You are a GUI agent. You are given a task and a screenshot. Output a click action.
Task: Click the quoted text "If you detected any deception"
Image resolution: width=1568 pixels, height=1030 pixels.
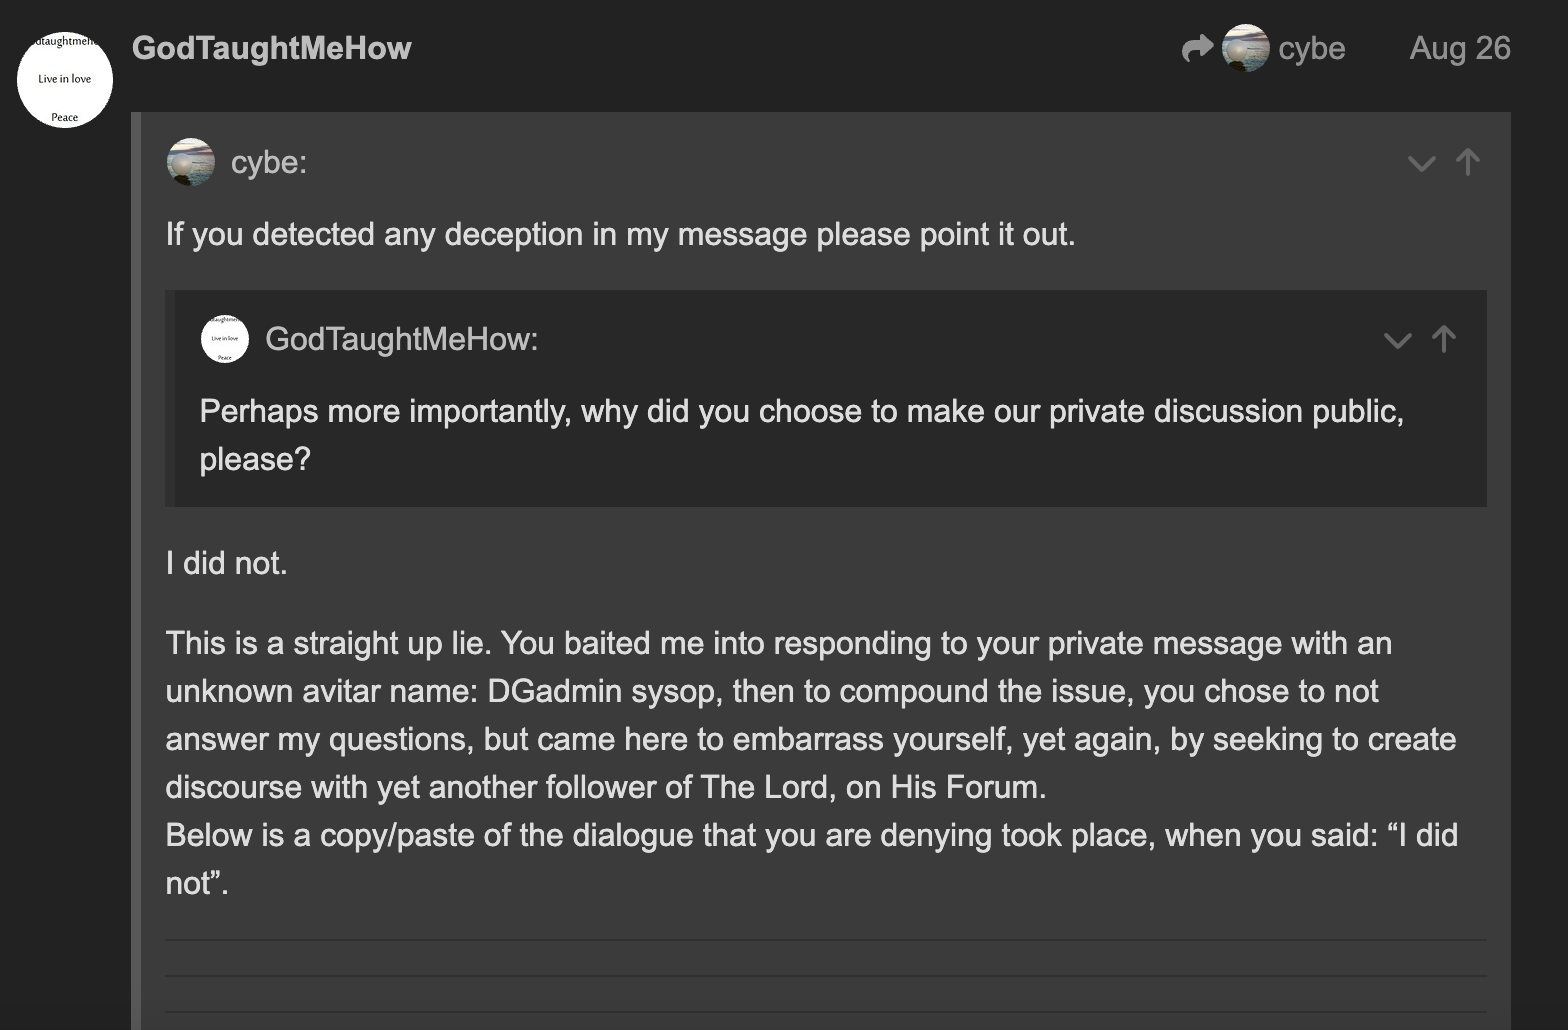pos(620,234)
